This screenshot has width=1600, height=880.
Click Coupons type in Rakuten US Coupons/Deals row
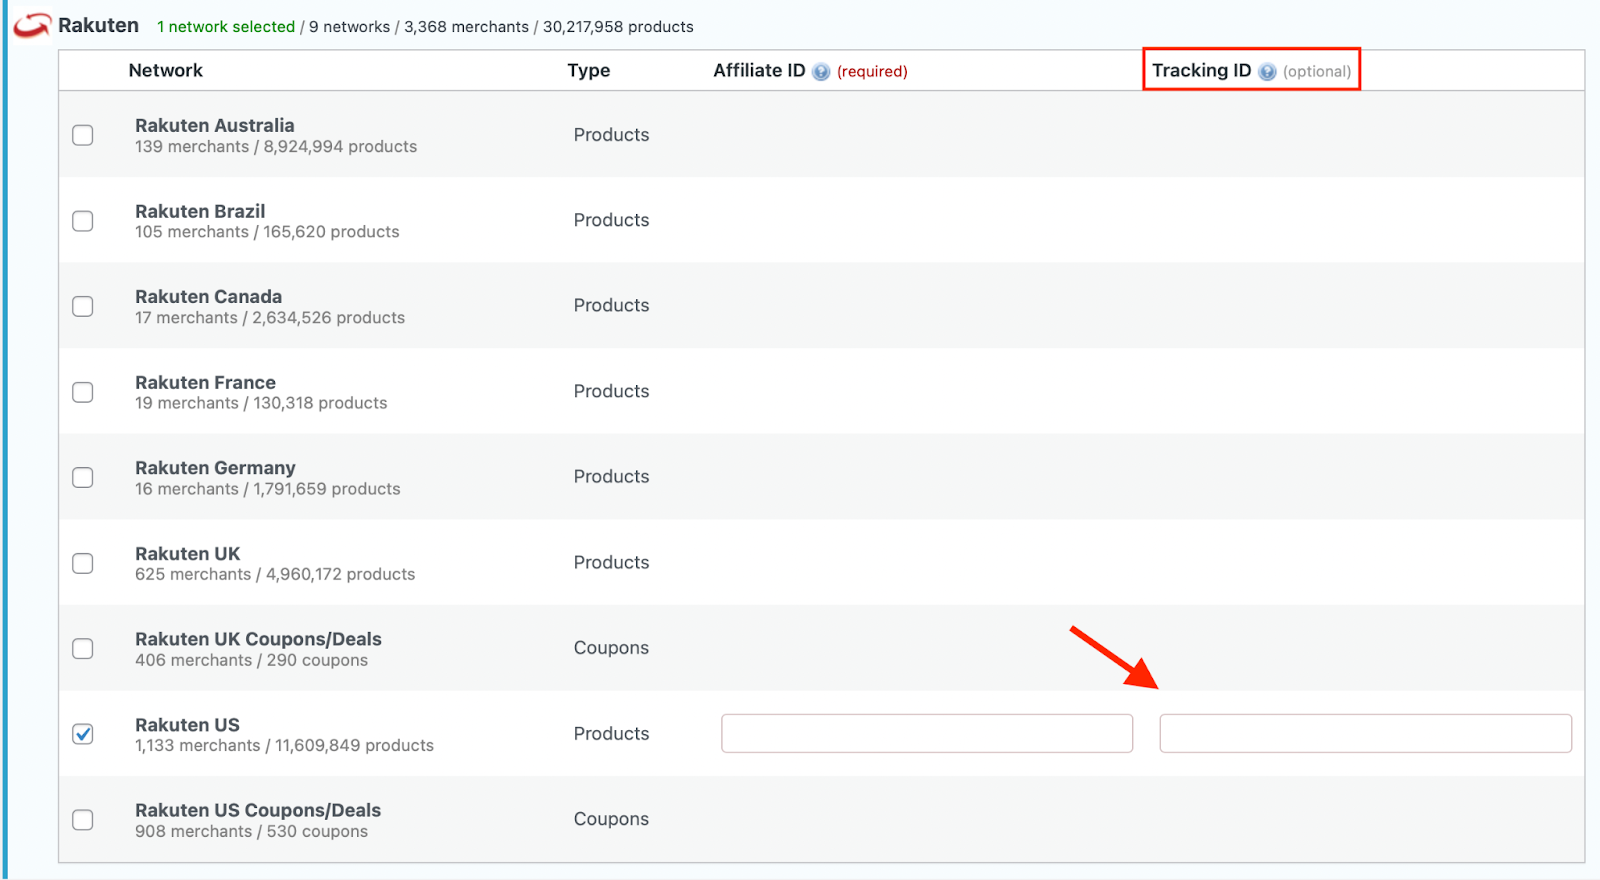[x=611, y=819]
